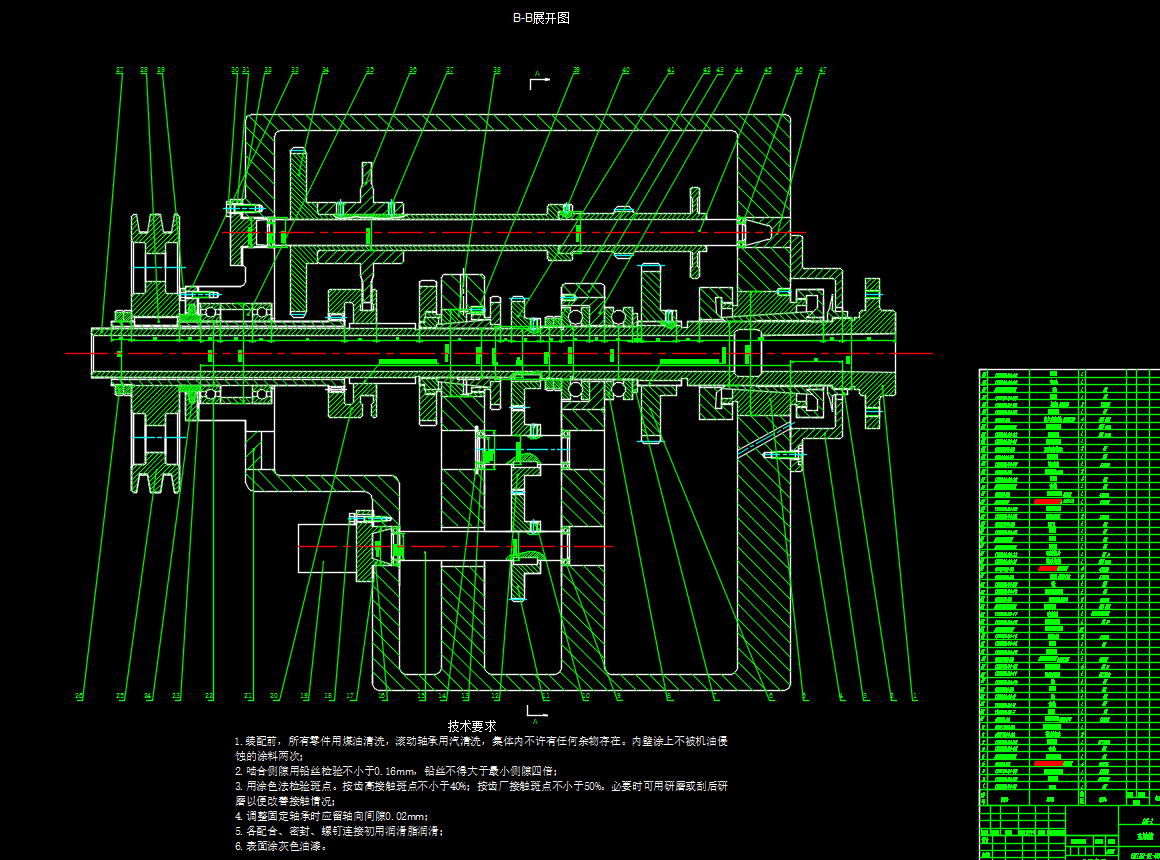Pick part callout number 26 at bottom left
This screenshot has height=860, width=1160.
coord(80,695)
